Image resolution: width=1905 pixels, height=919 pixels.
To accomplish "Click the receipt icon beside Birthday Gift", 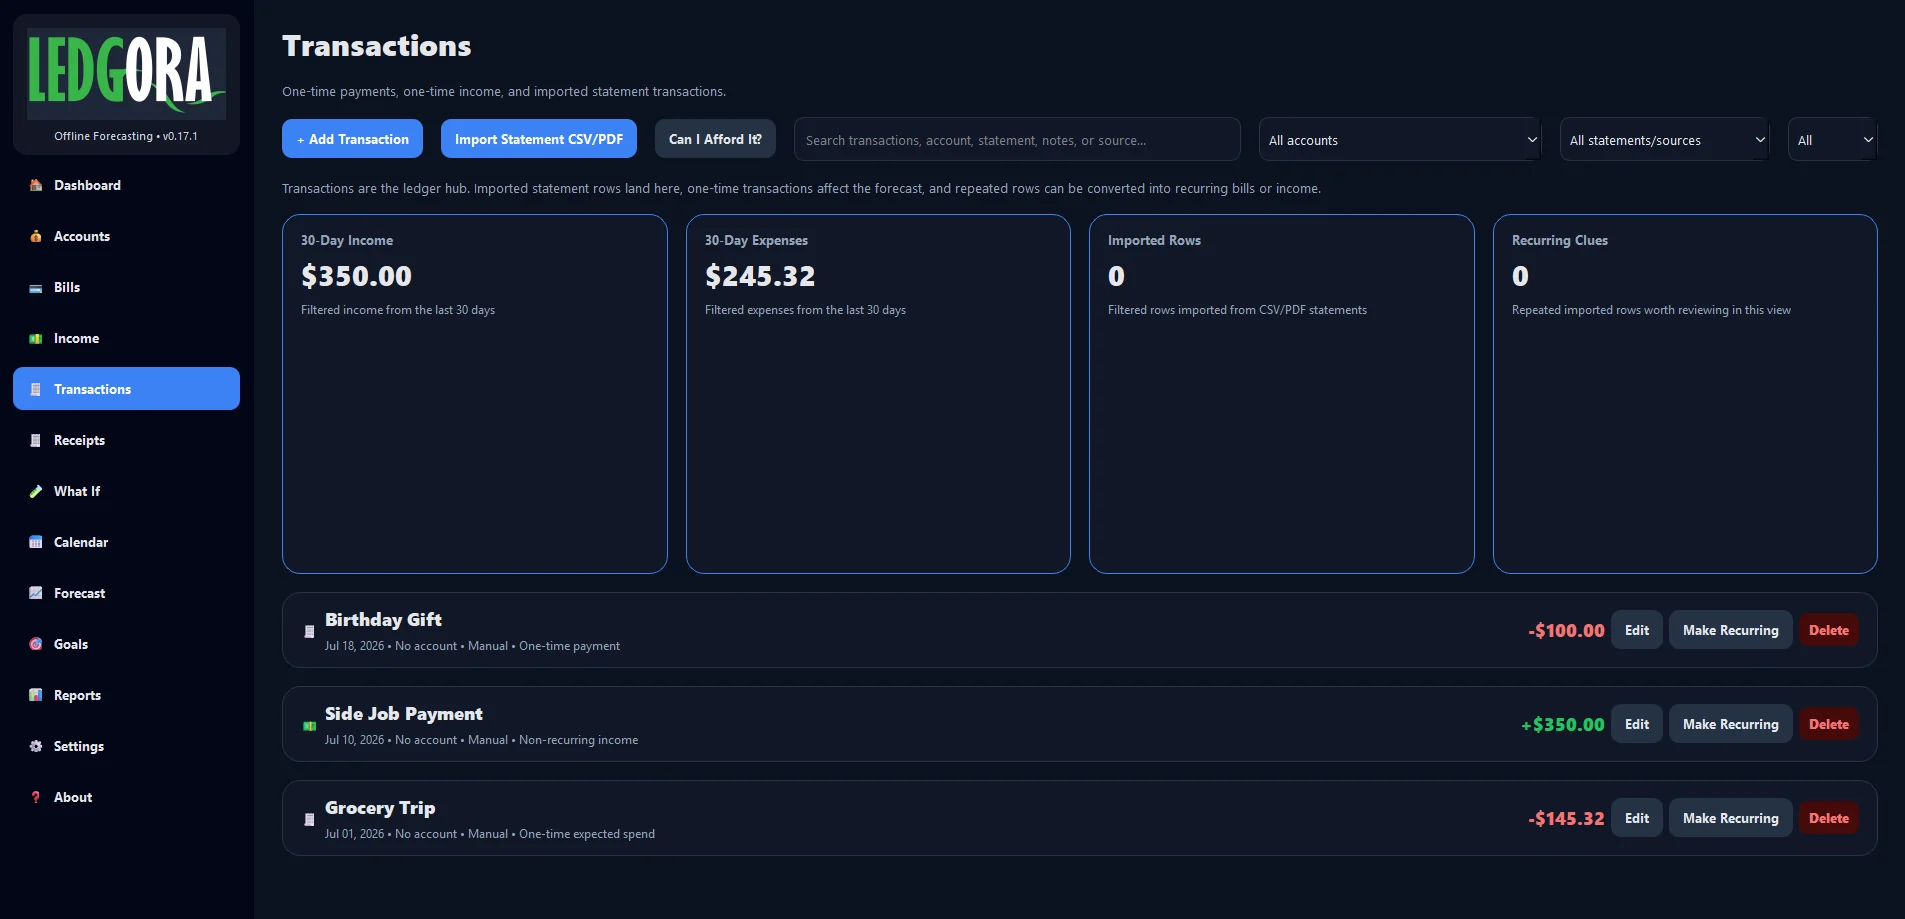I will click(309, 631).
